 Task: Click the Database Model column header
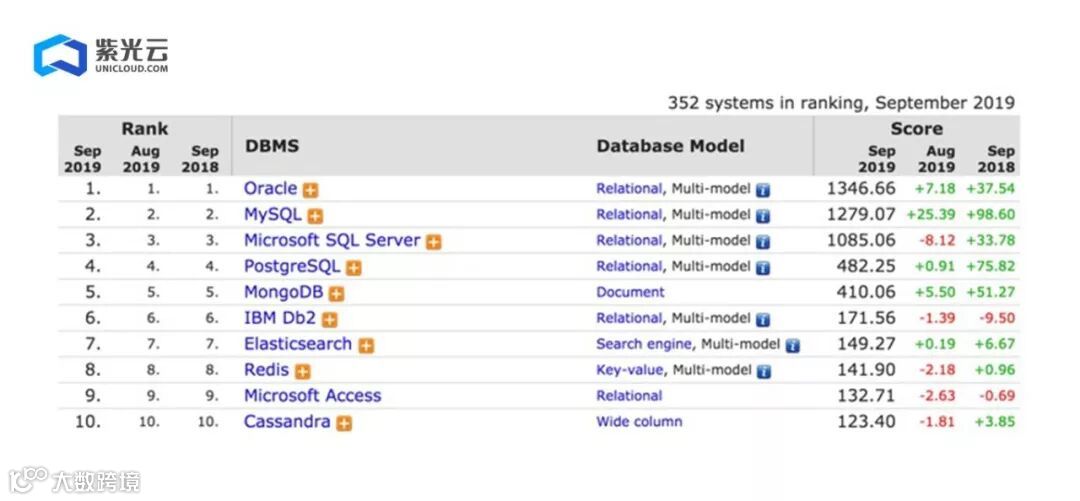click(x=670, y=146)
